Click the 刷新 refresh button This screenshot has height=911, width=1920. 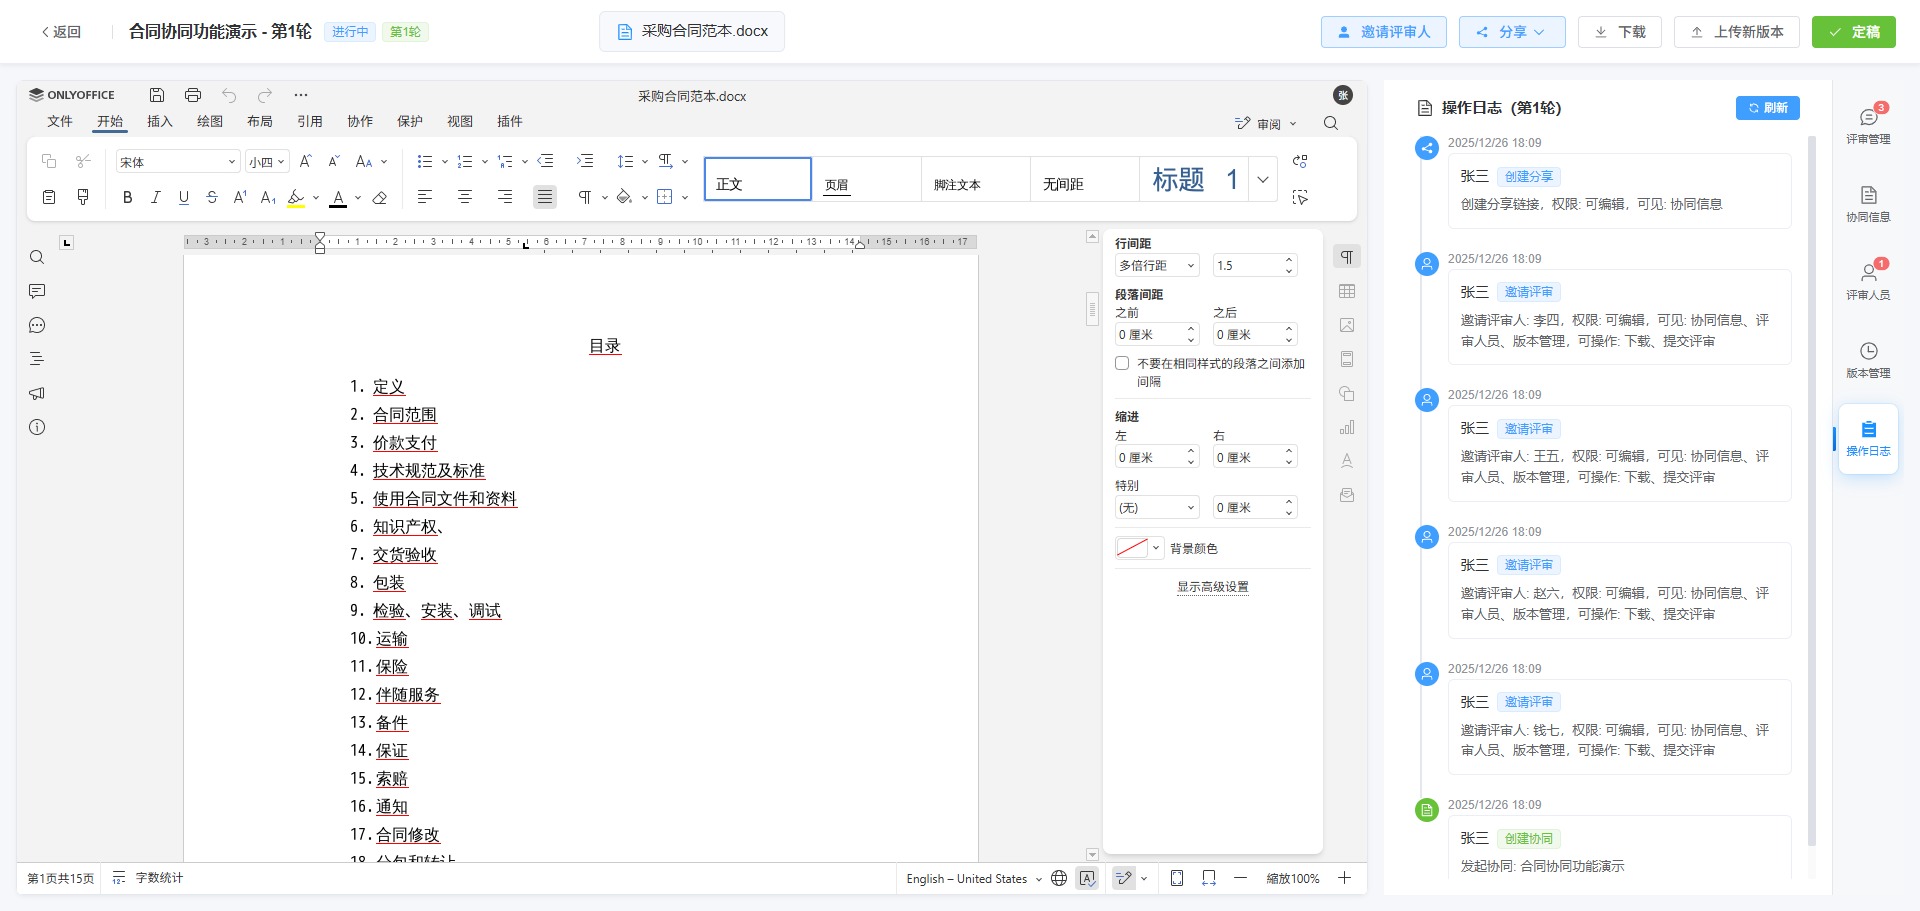click(x=1768, y=108)
